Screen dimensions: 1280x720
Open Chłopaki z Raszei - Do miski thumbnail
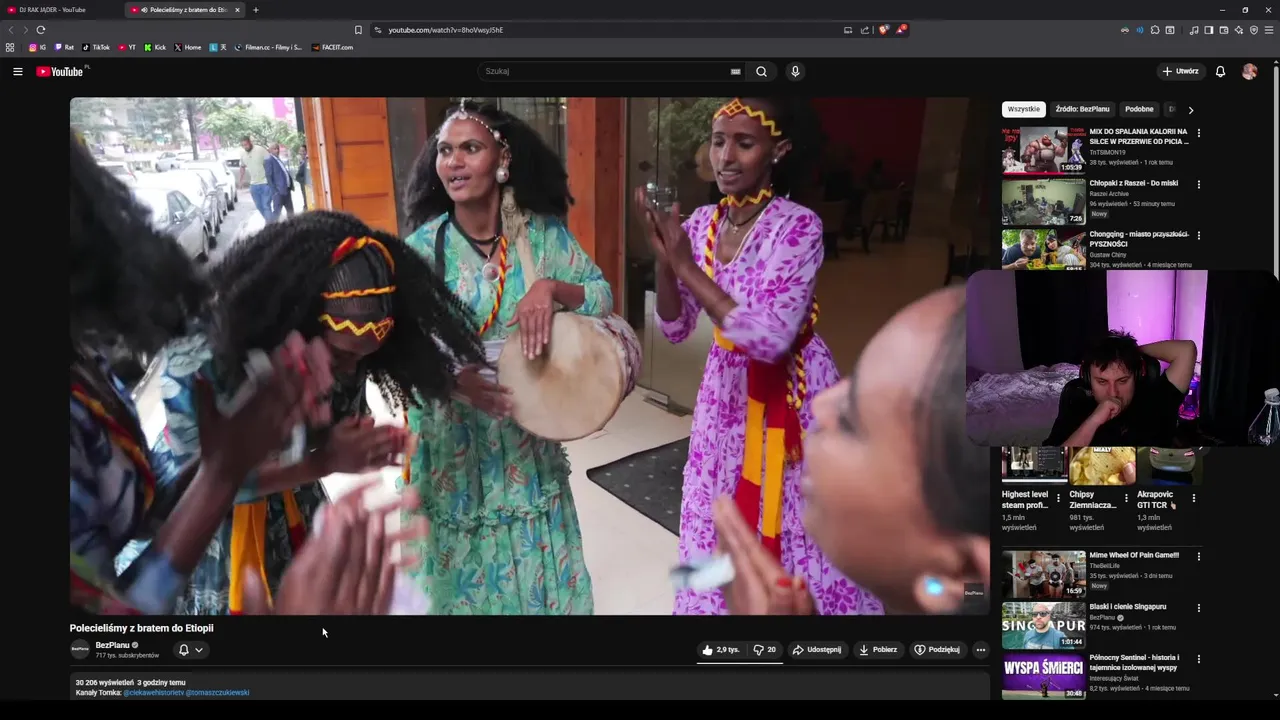click(1043, 201)
